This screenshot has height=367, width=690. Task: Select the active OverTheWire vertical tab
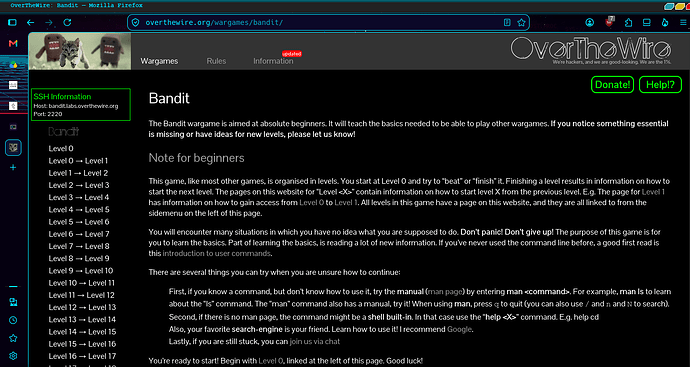pyautogui.click(x=13, y=148)
